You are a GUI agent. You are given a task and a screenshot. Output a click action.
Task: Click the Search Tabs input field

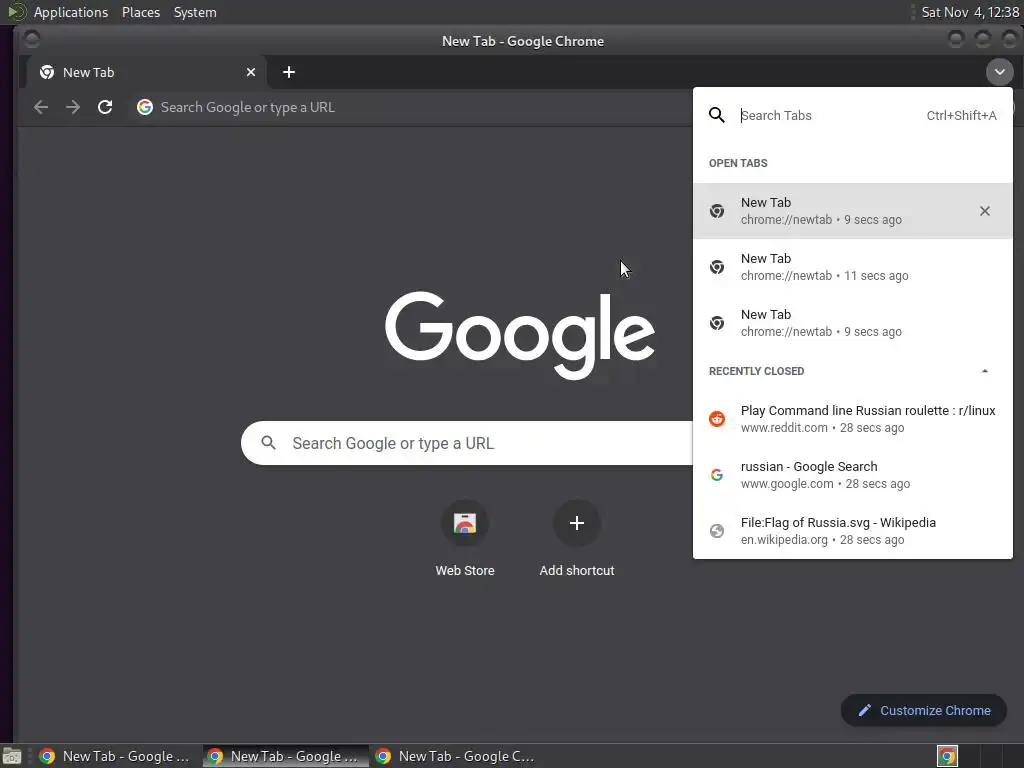(829, 116)
